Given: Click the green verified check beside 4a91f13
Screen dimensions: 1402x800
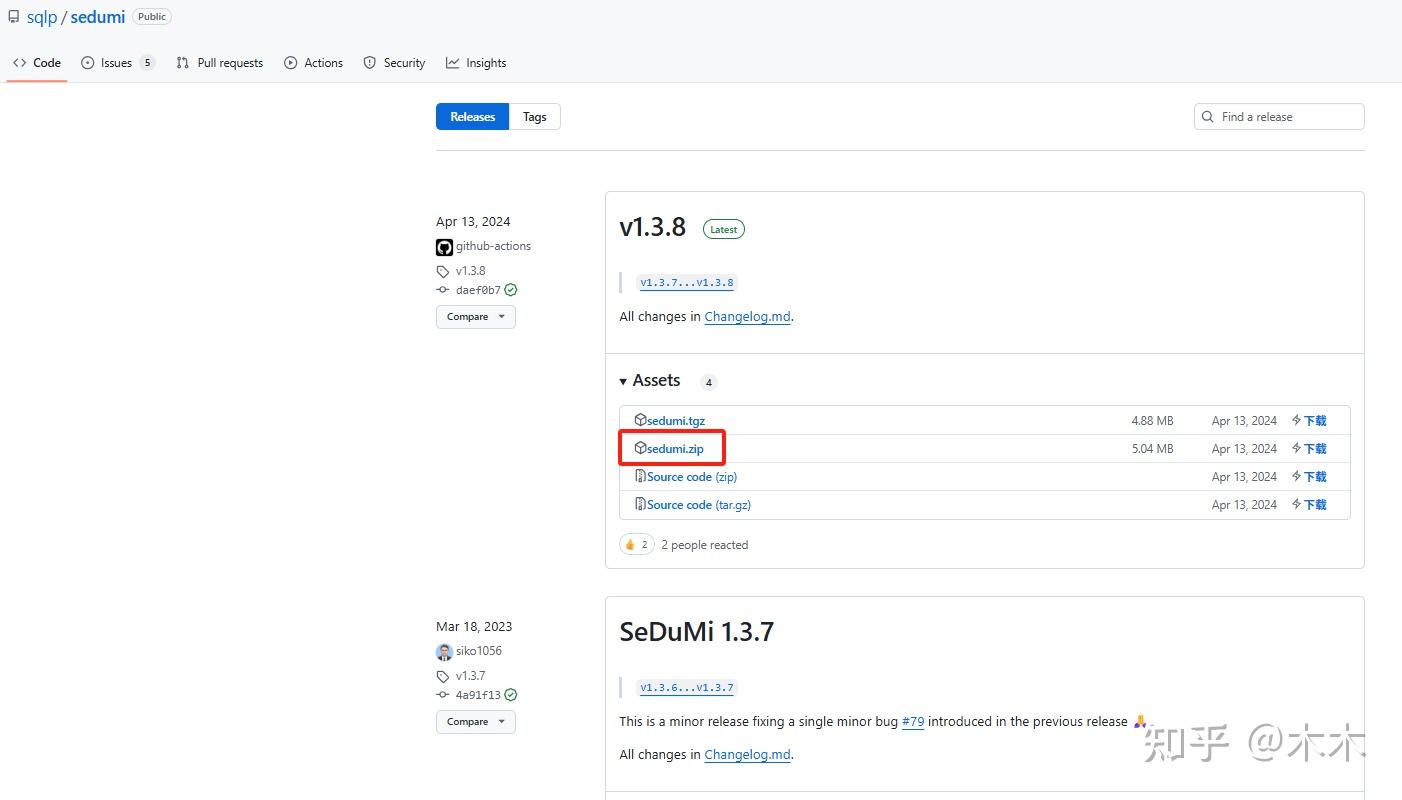Looking at the screenshot, I should coord(511,695).
